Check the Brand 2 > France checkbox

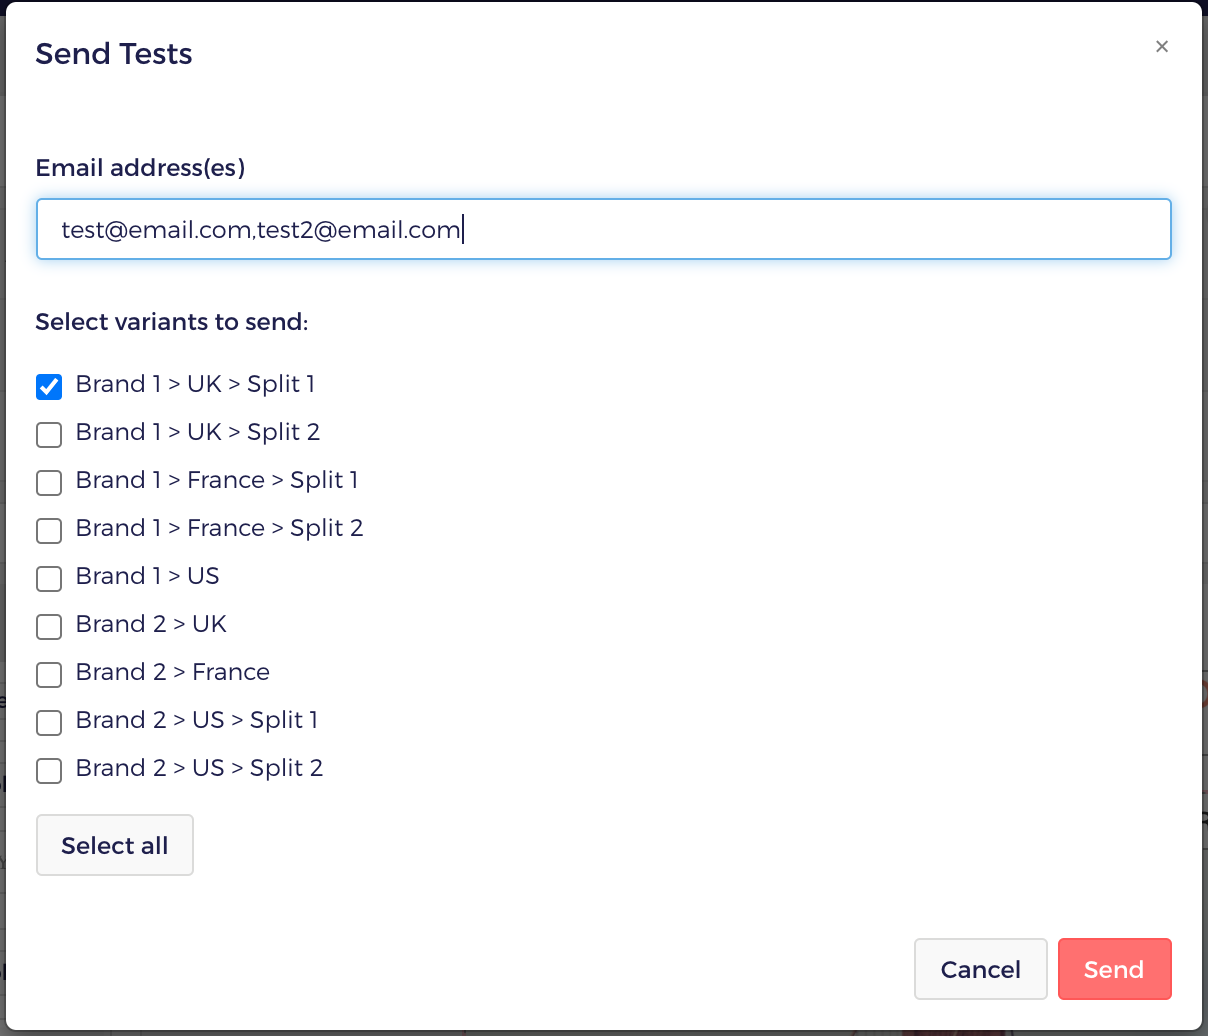pos(49,674)
